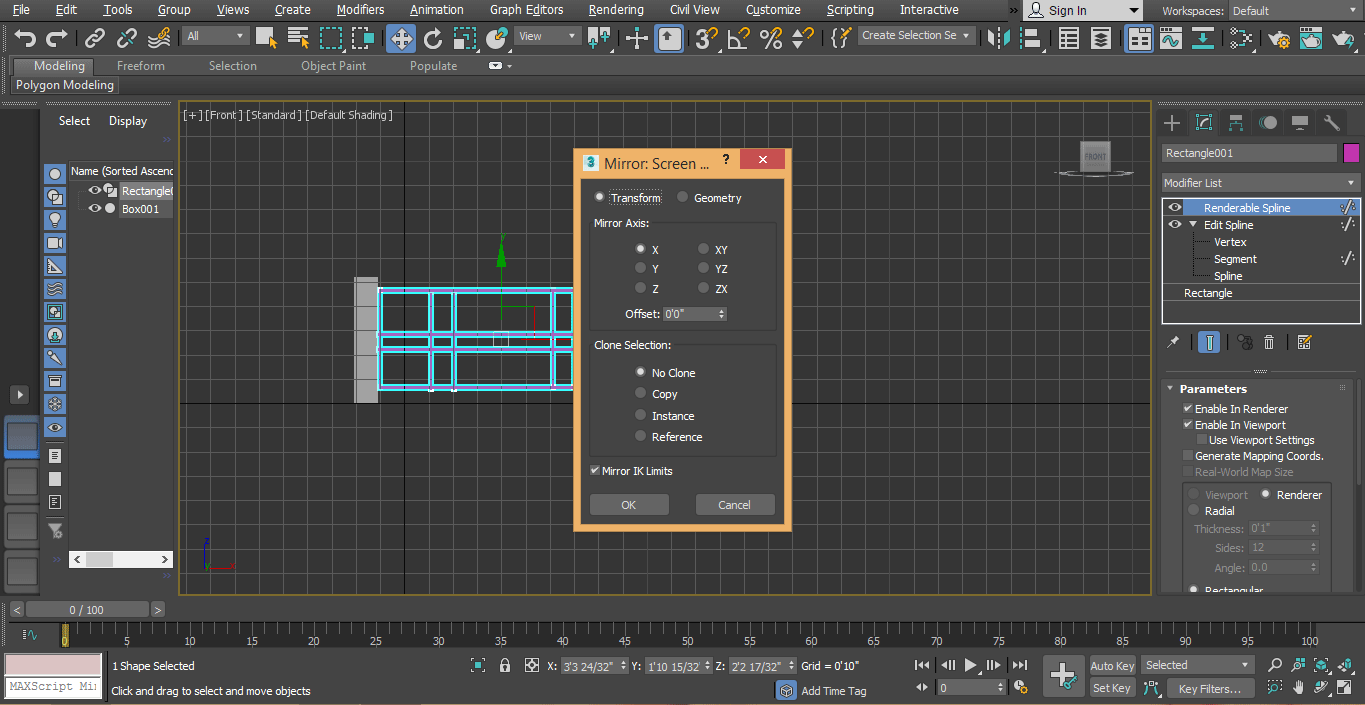This screenshot has width=1365, height=705.
Task: Open the Key Filters dialog
Action: 1211,688
